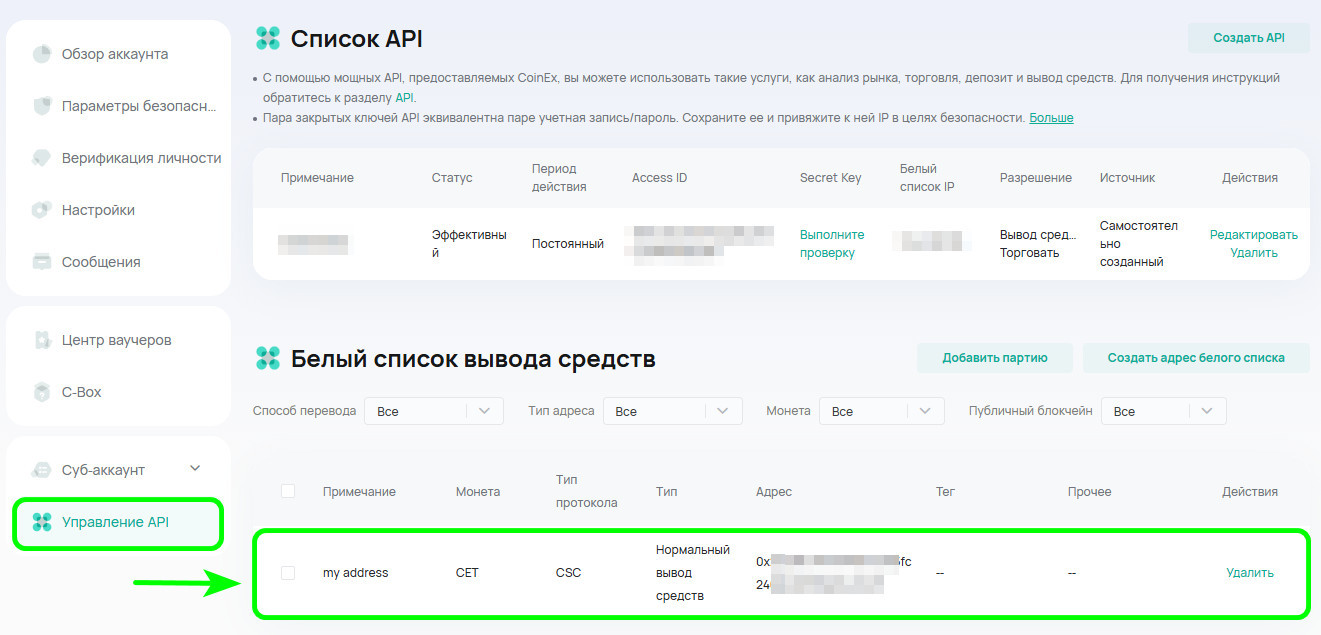Expand the Суб-аккаунт menu chevron

(195, 469)
